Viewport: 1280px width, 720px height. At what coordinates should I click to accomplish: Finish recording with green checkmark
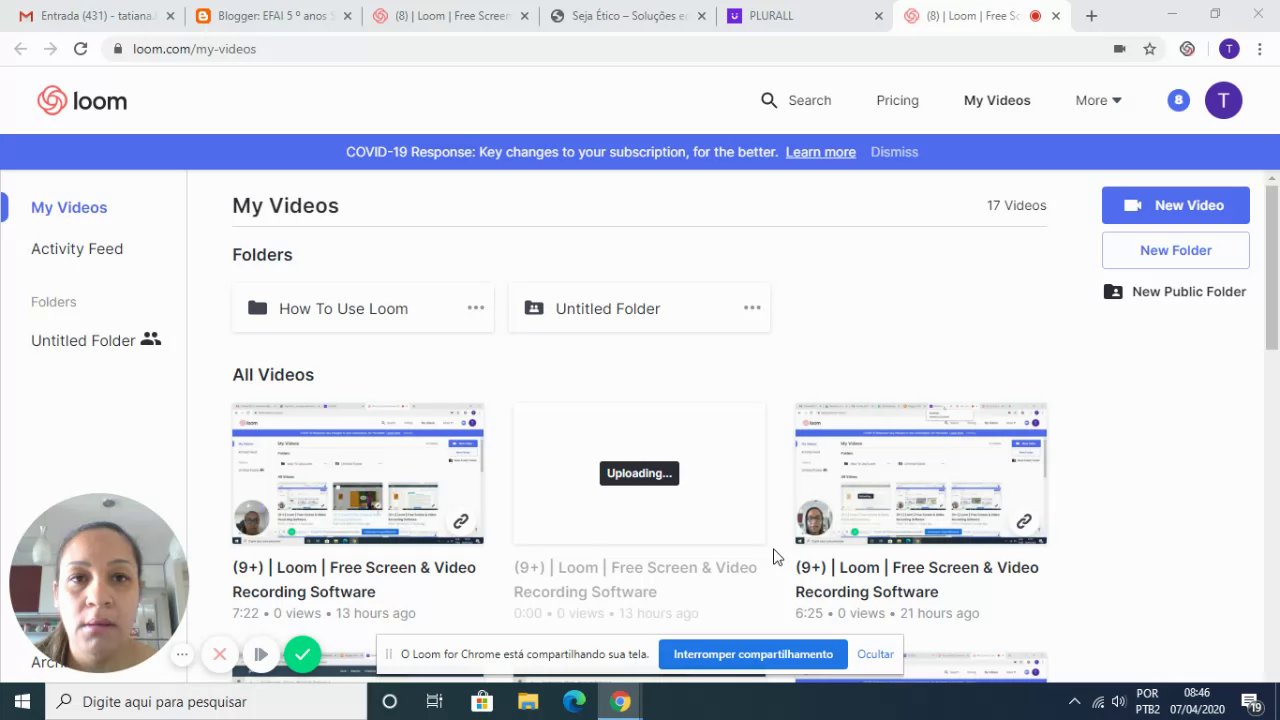302,654
